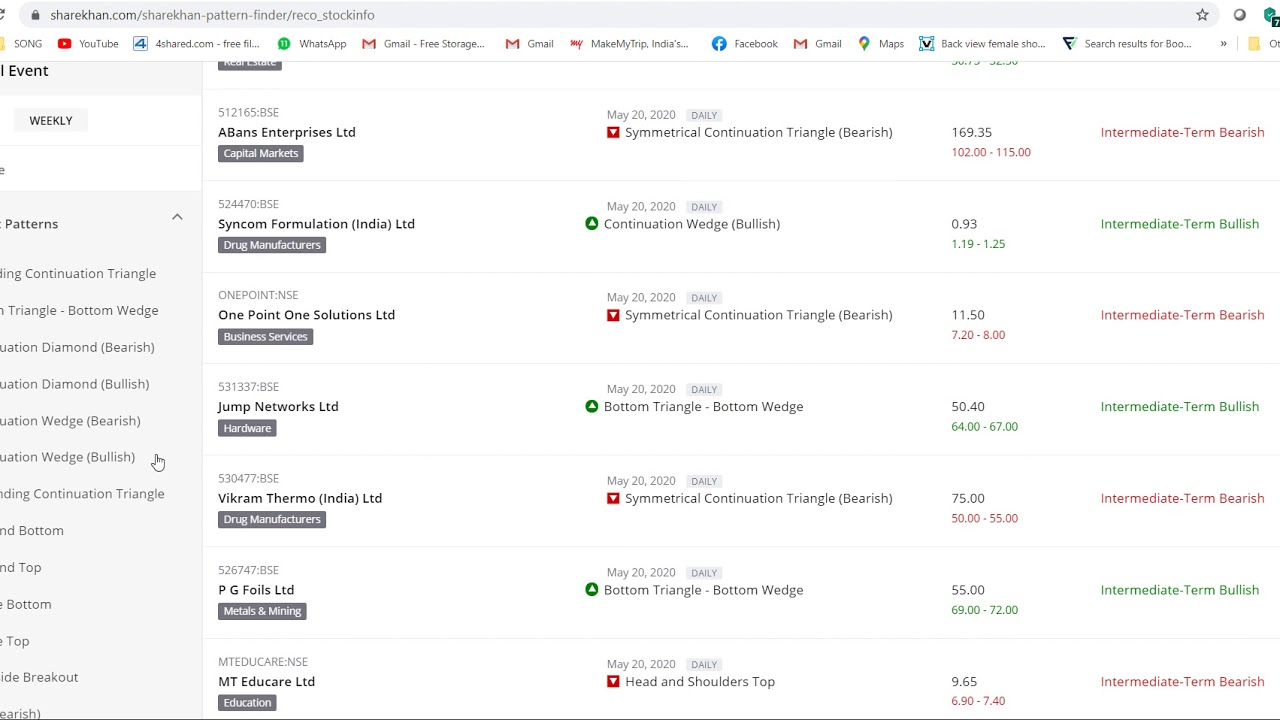Click bullish green icon for Syncom Formulation

[592, 224]
